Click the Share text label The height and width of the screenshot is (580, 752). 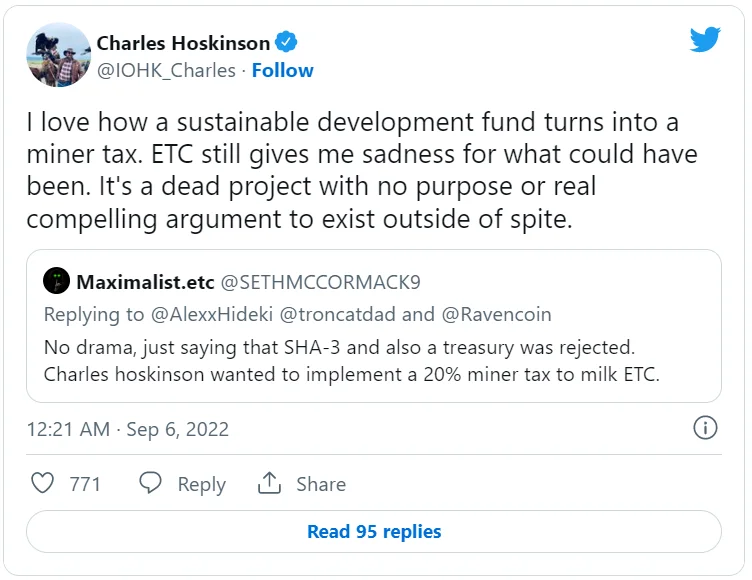[320, 484]
